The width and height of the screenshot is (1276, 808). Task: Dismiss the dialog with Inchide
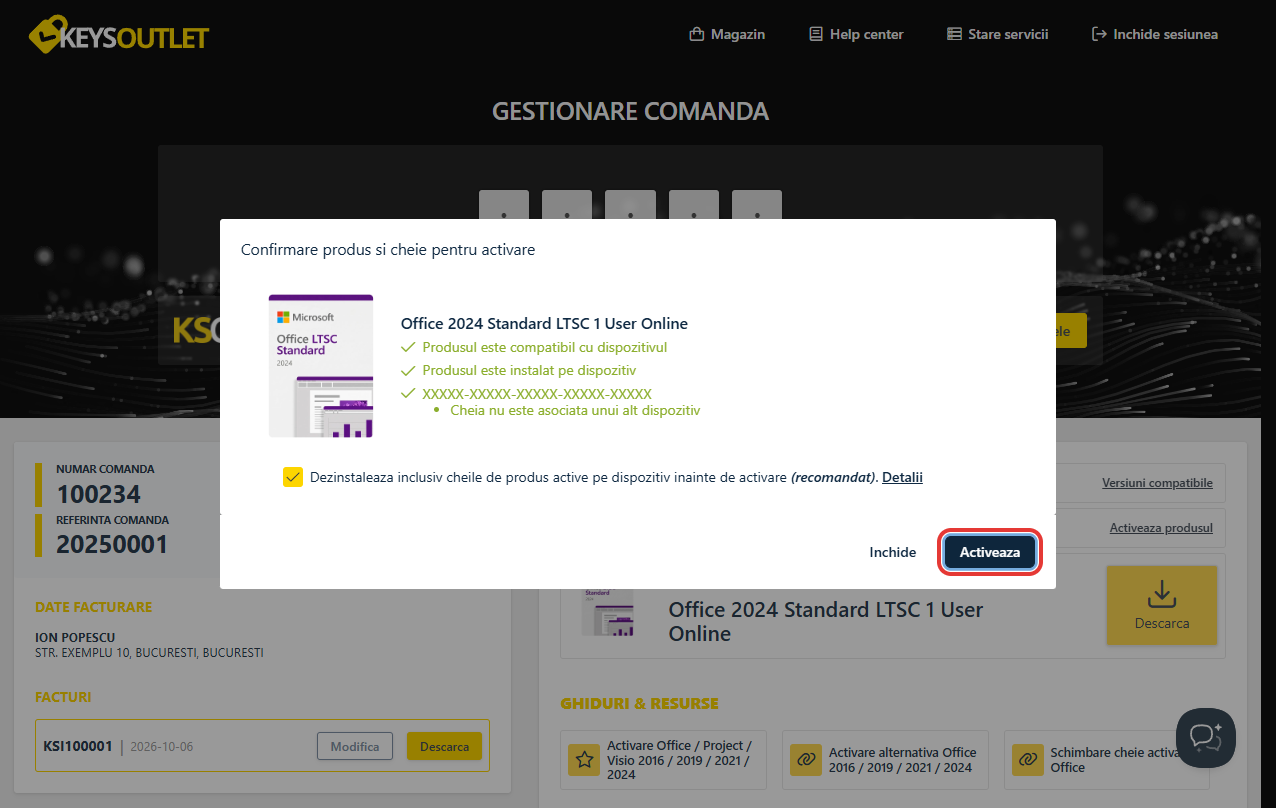pos(893,552)
